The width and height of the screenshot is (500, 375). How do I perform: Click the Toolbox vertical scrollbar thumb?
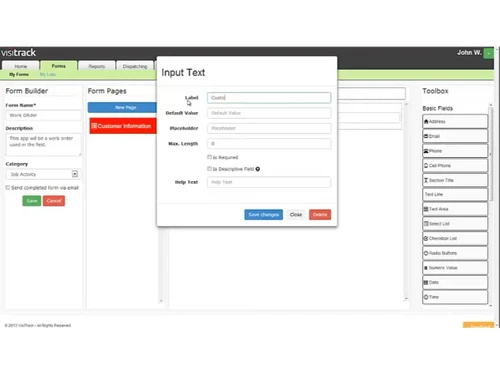click(491, 153)
